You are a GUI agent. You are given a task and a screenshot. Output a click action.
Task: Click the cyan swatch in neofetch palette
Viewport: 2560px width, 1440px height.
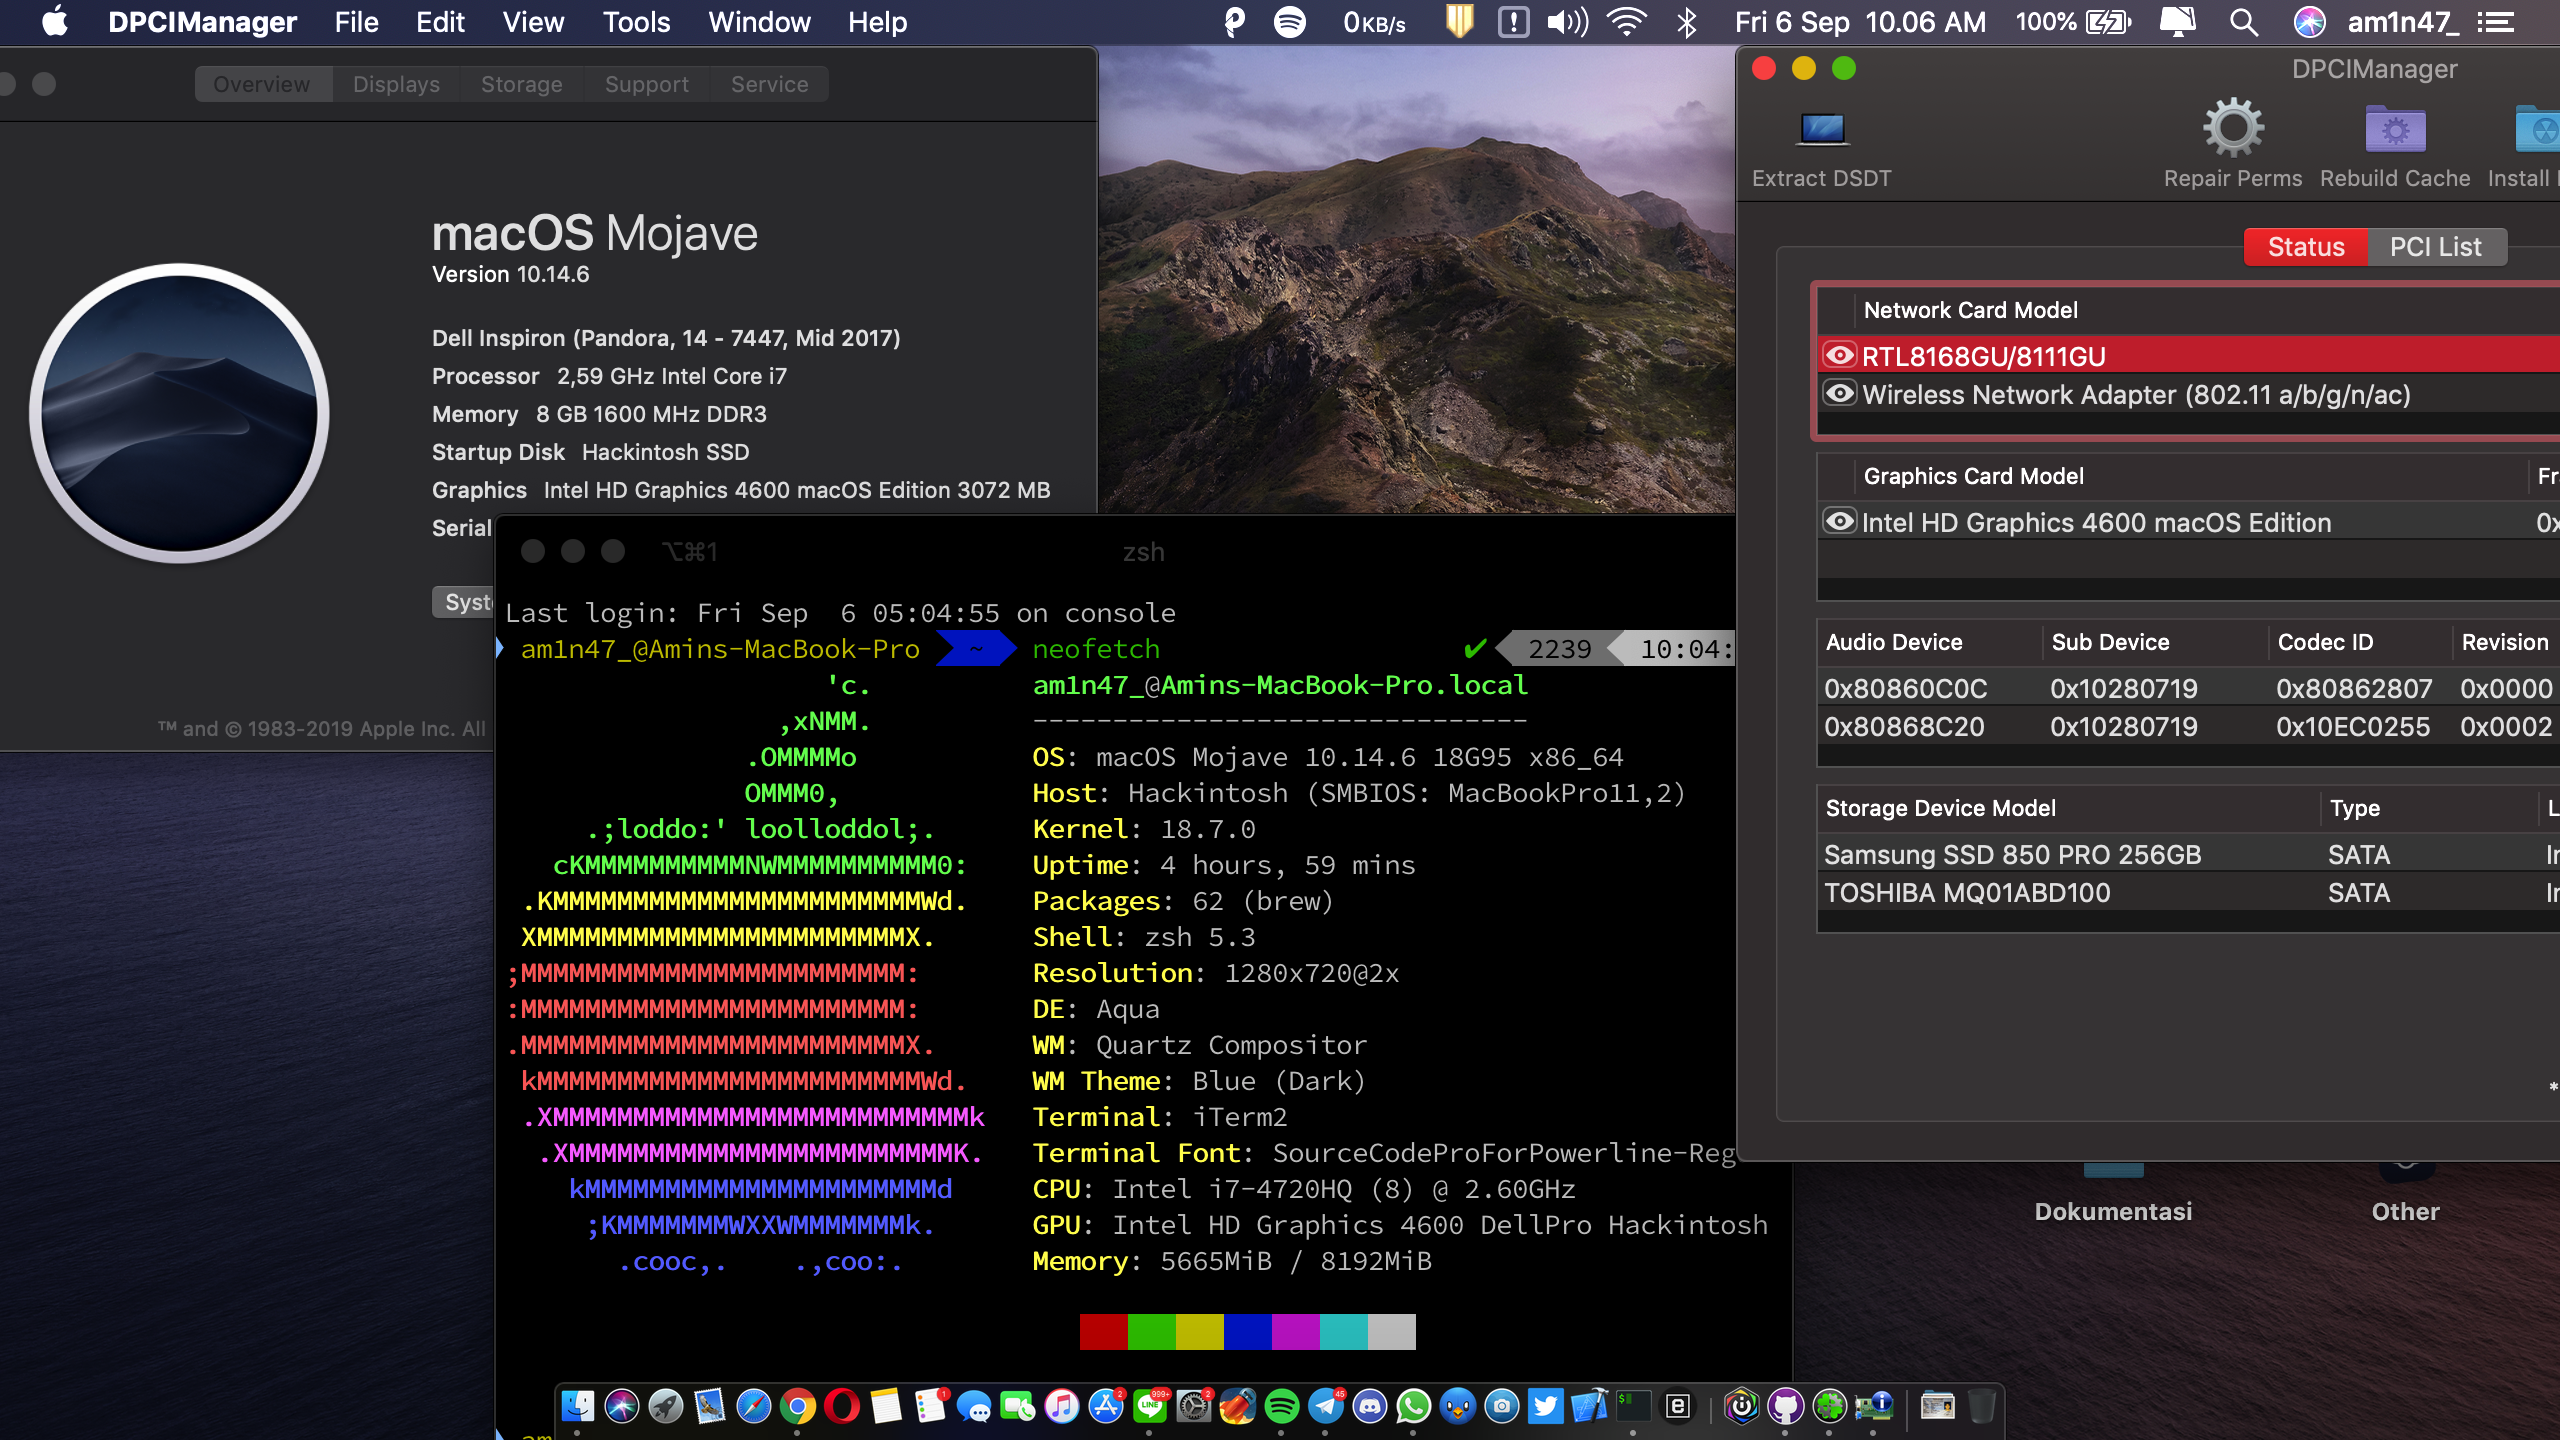tap(1343, 1331)
